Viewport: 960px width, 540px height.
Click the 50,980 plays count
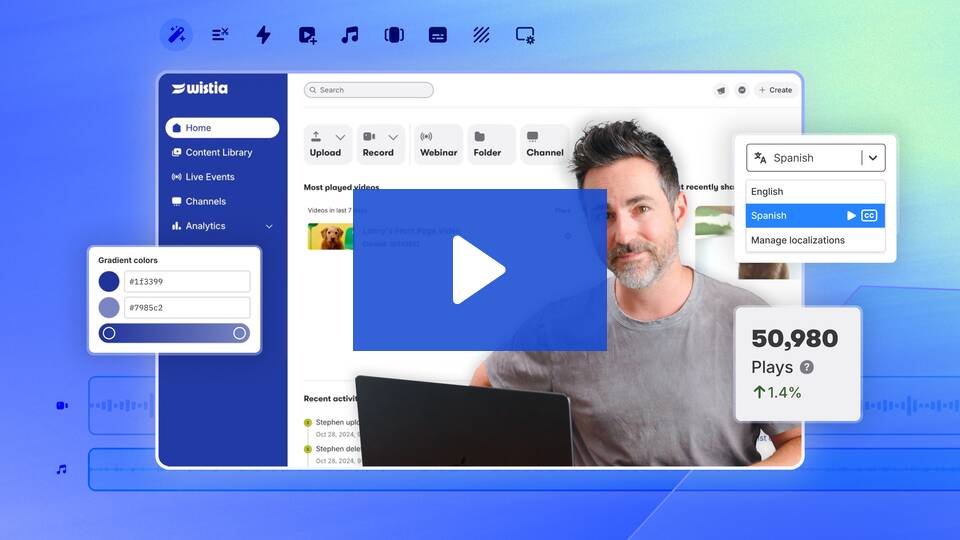click(795, 339)
